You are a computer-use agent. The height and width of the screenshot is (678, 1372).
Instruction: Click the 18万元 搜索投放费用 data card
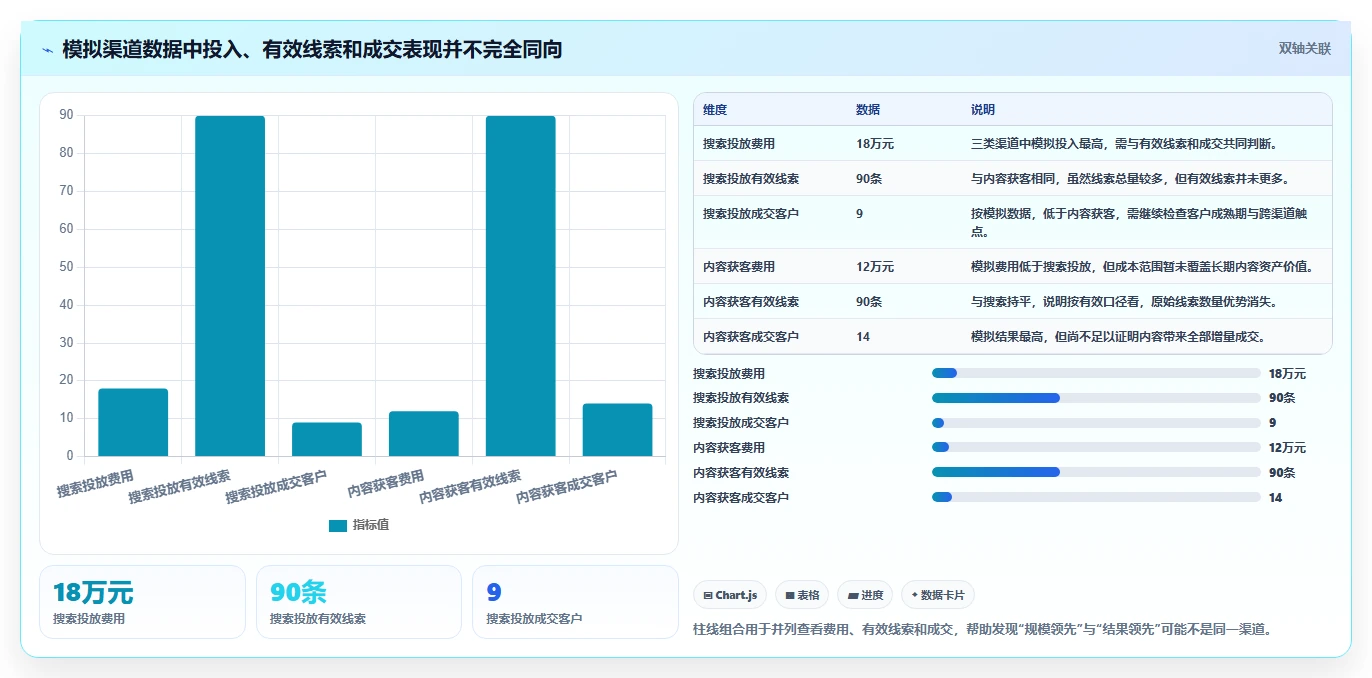coord(142,602)
